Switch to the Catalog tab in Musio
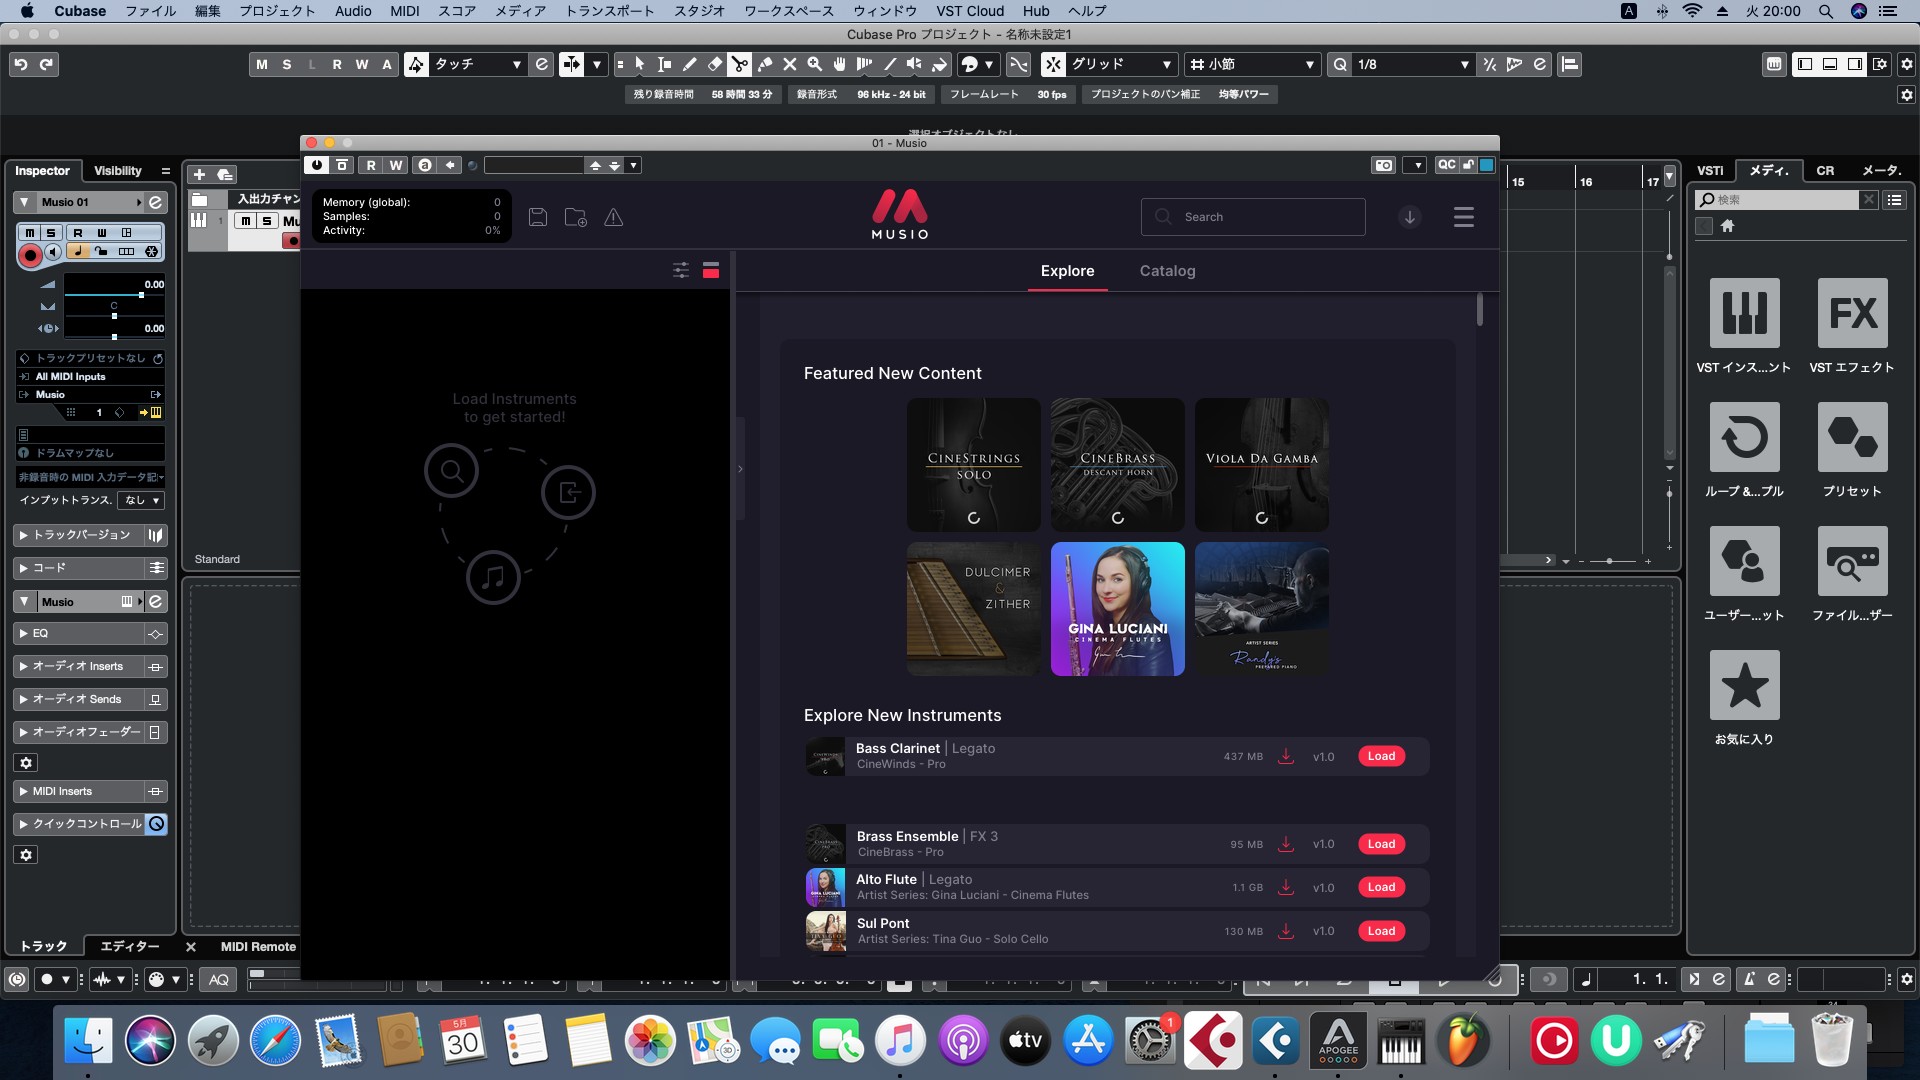The height and width of the screenshot is (1080, 1920). point(1167,271)
